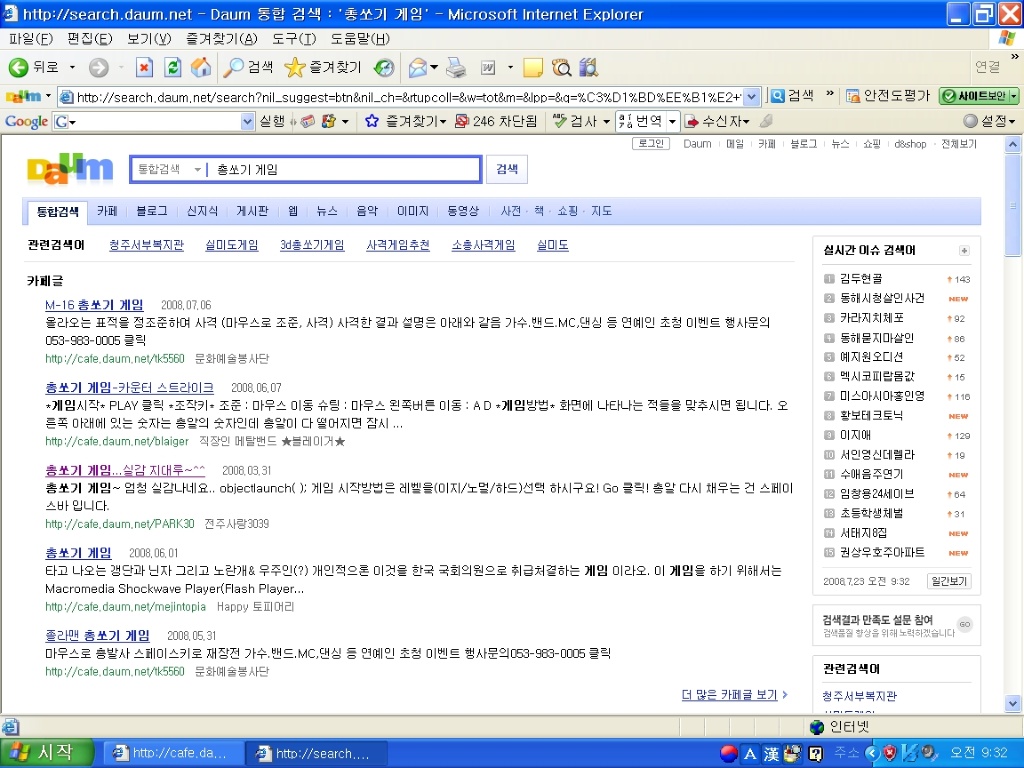Open 총쏘기 게임-카운터 스트라이크 link
The image size is (1024, 768).
click(129, 387)
